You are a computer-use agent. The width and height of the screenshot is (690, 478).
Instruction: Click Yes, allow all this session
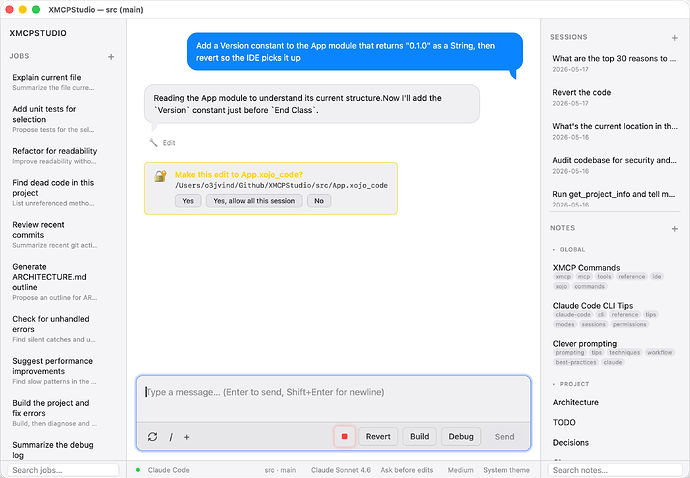(x=254, y=201)
